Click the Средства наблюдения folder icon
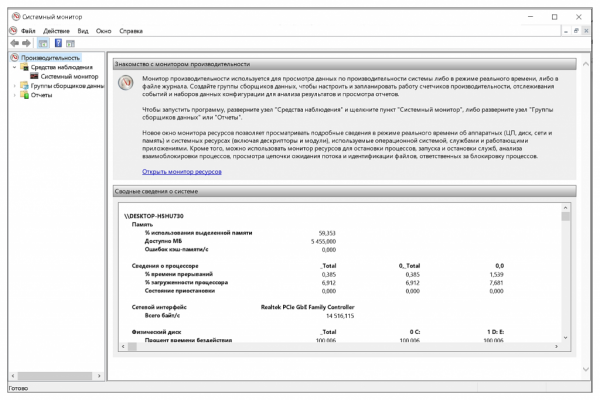This screenshot has height=400, width=600. (x=24, y=67)
